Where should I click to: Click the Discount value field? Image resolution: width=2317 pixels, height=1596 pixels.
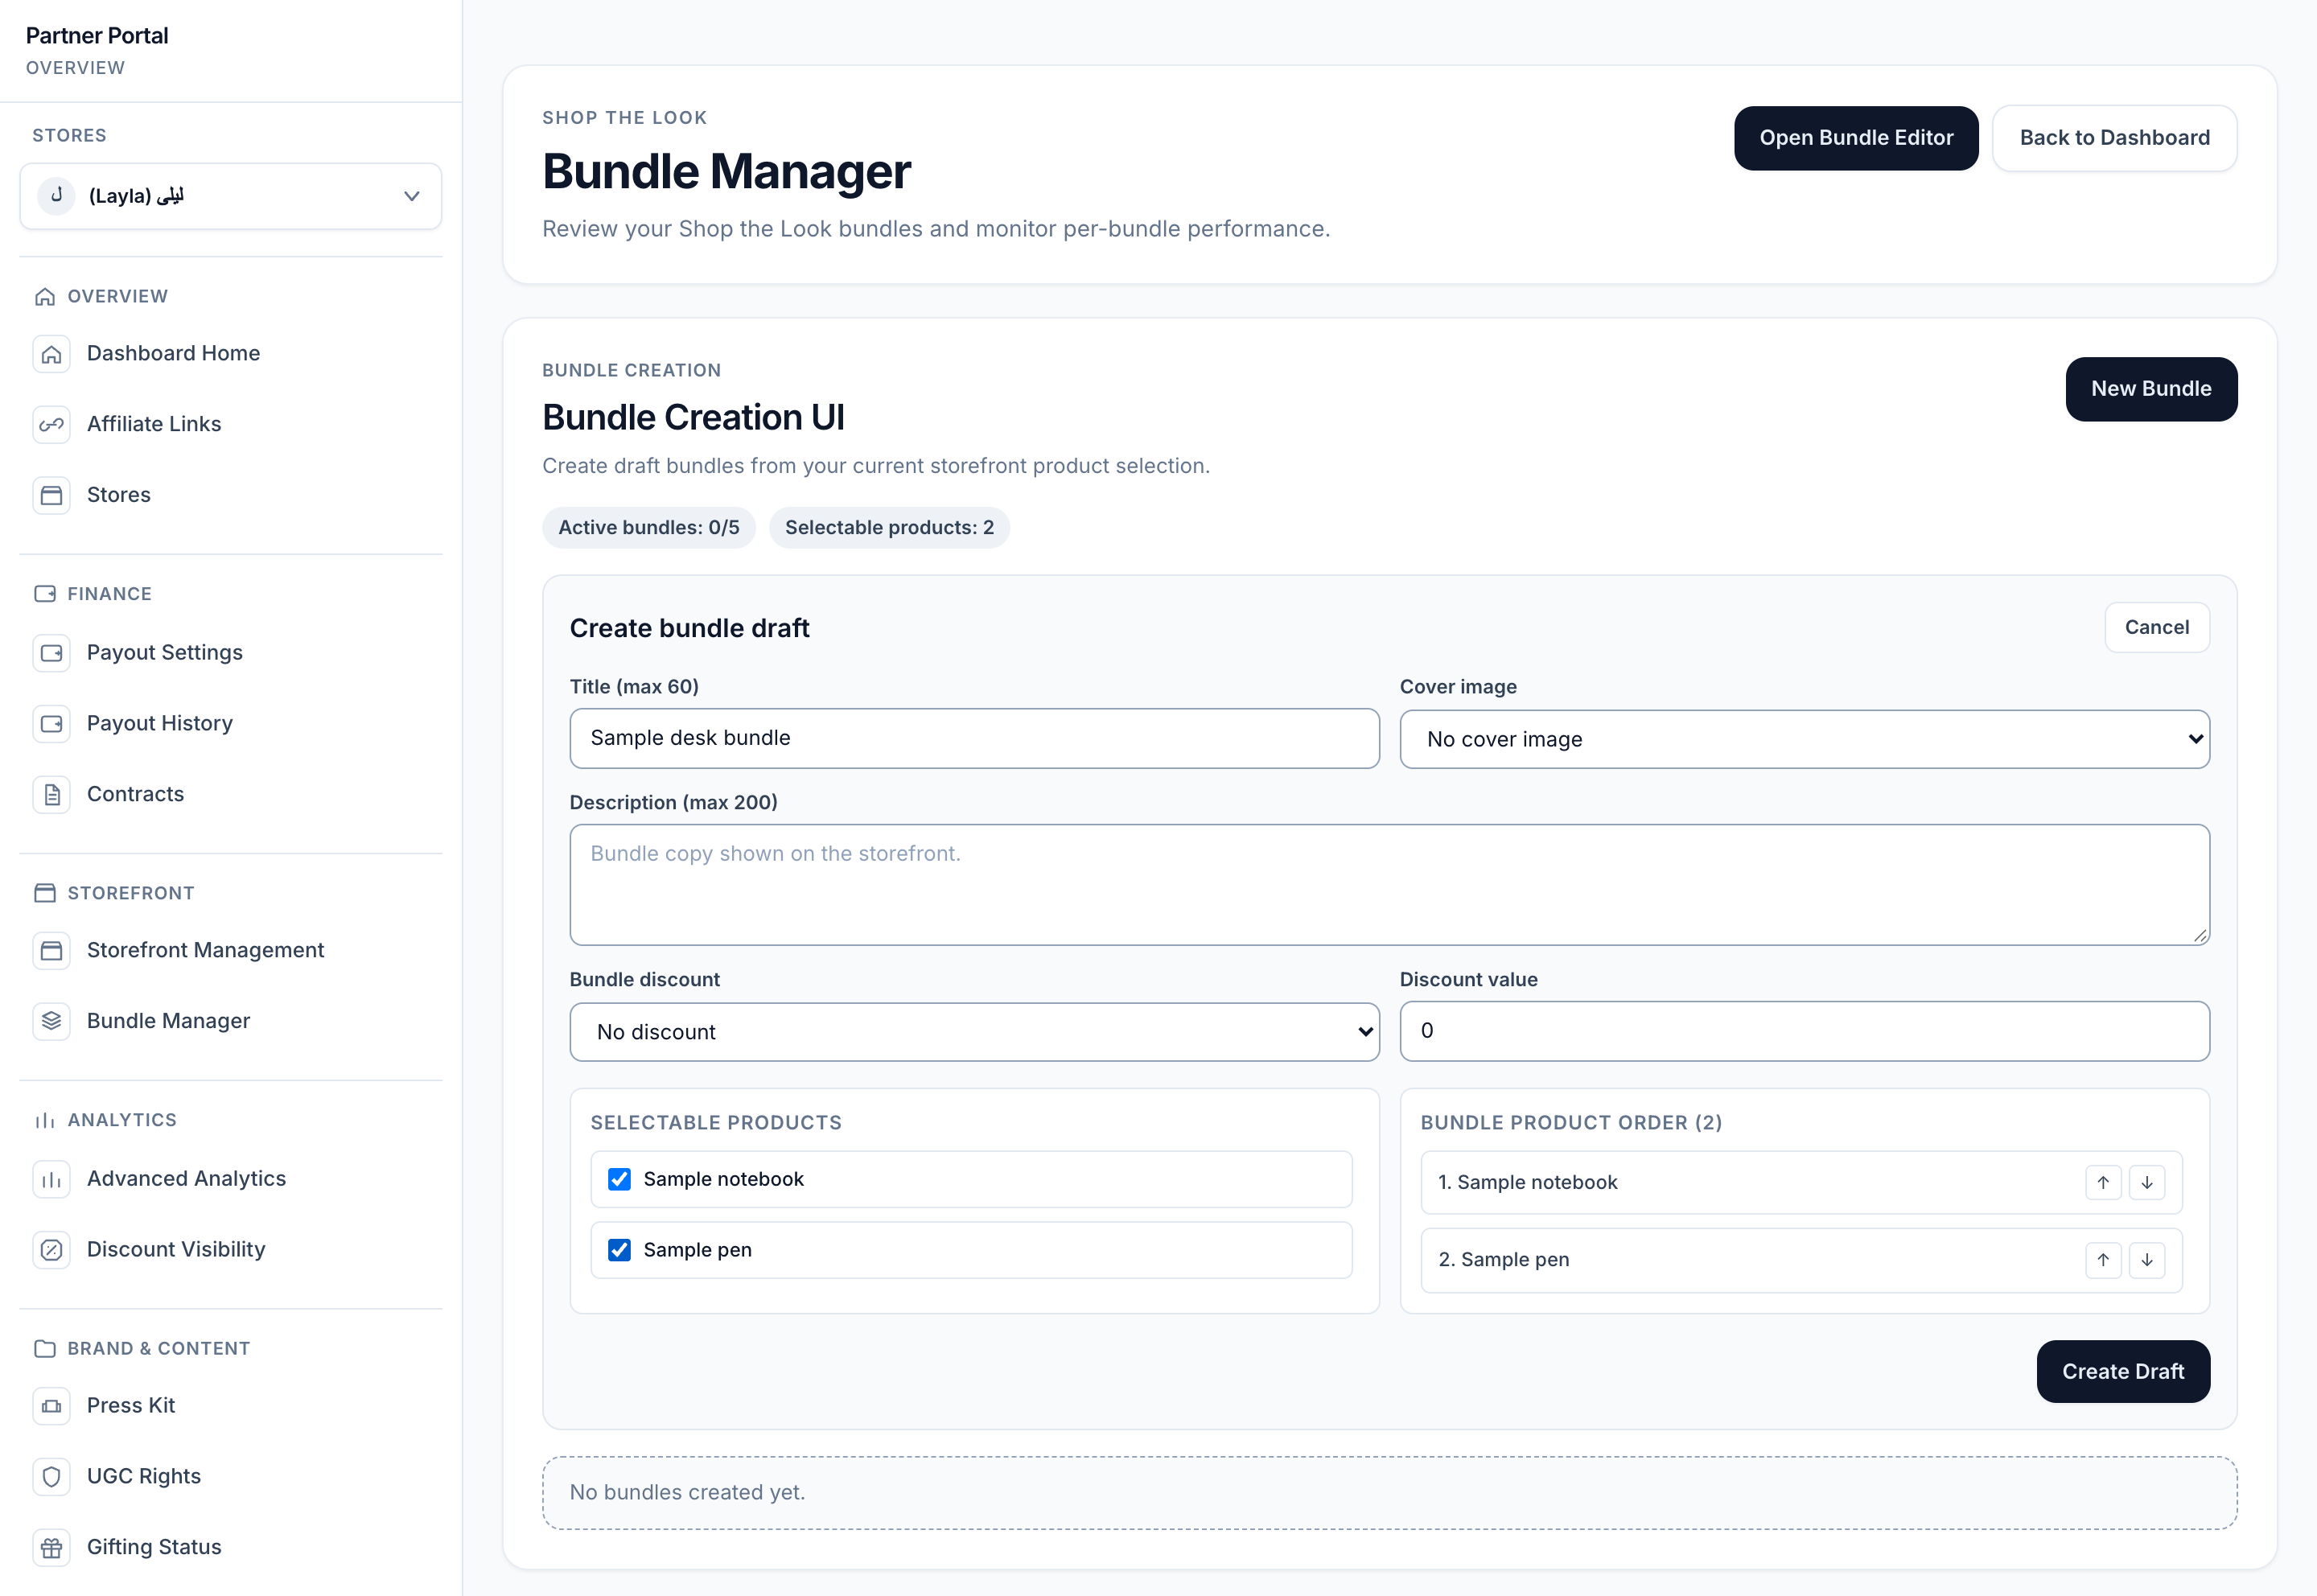click(x=1804, y=1031)
